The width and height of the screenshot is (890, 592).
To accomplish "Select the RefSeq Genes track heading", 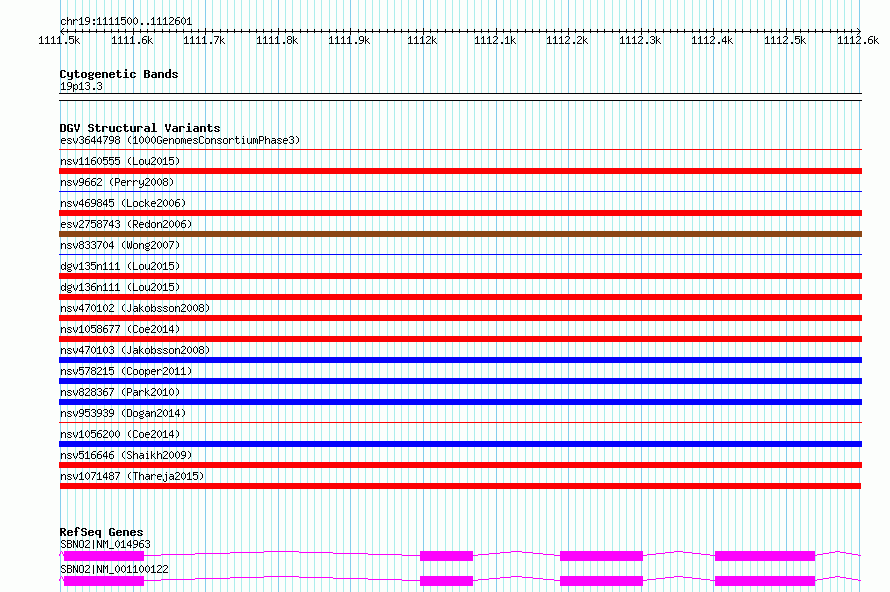I will (x=101, y=532).
